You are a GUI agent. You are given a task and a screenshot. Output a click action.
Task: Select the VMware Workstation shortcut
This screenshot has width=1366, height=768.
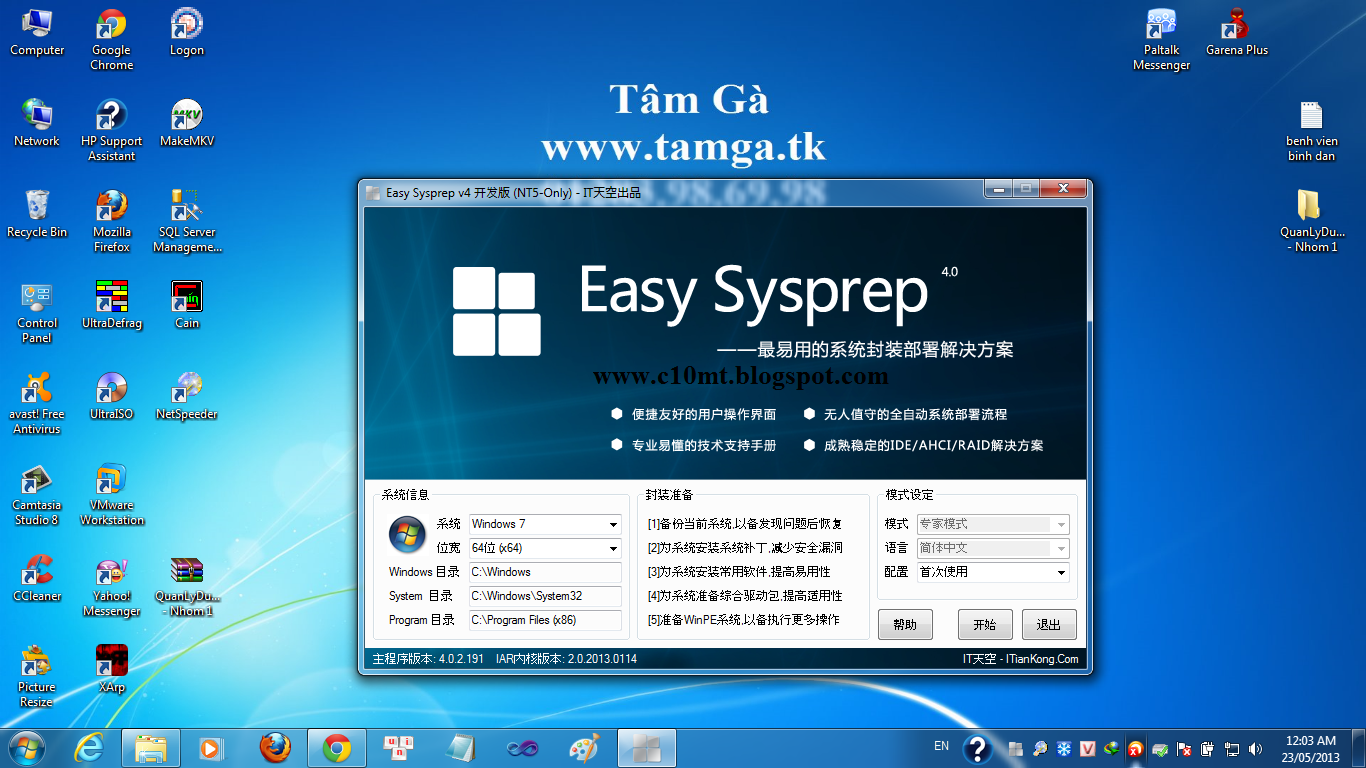pos(111,495)
